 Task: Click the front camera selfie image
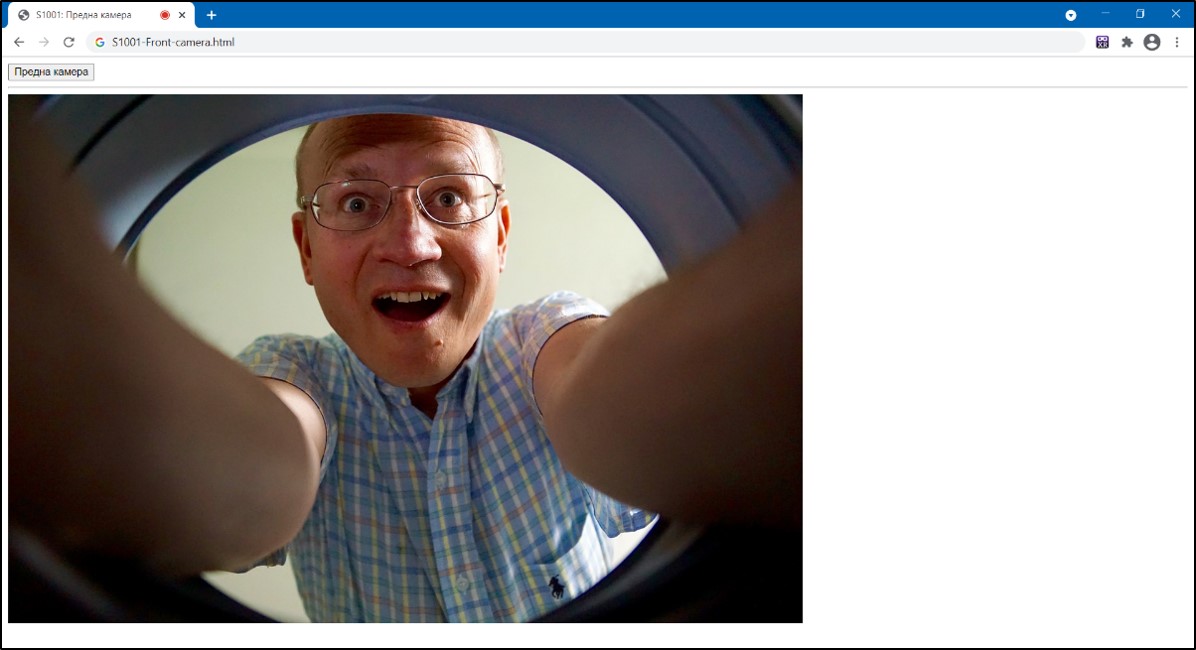click(x=405, y=358)
